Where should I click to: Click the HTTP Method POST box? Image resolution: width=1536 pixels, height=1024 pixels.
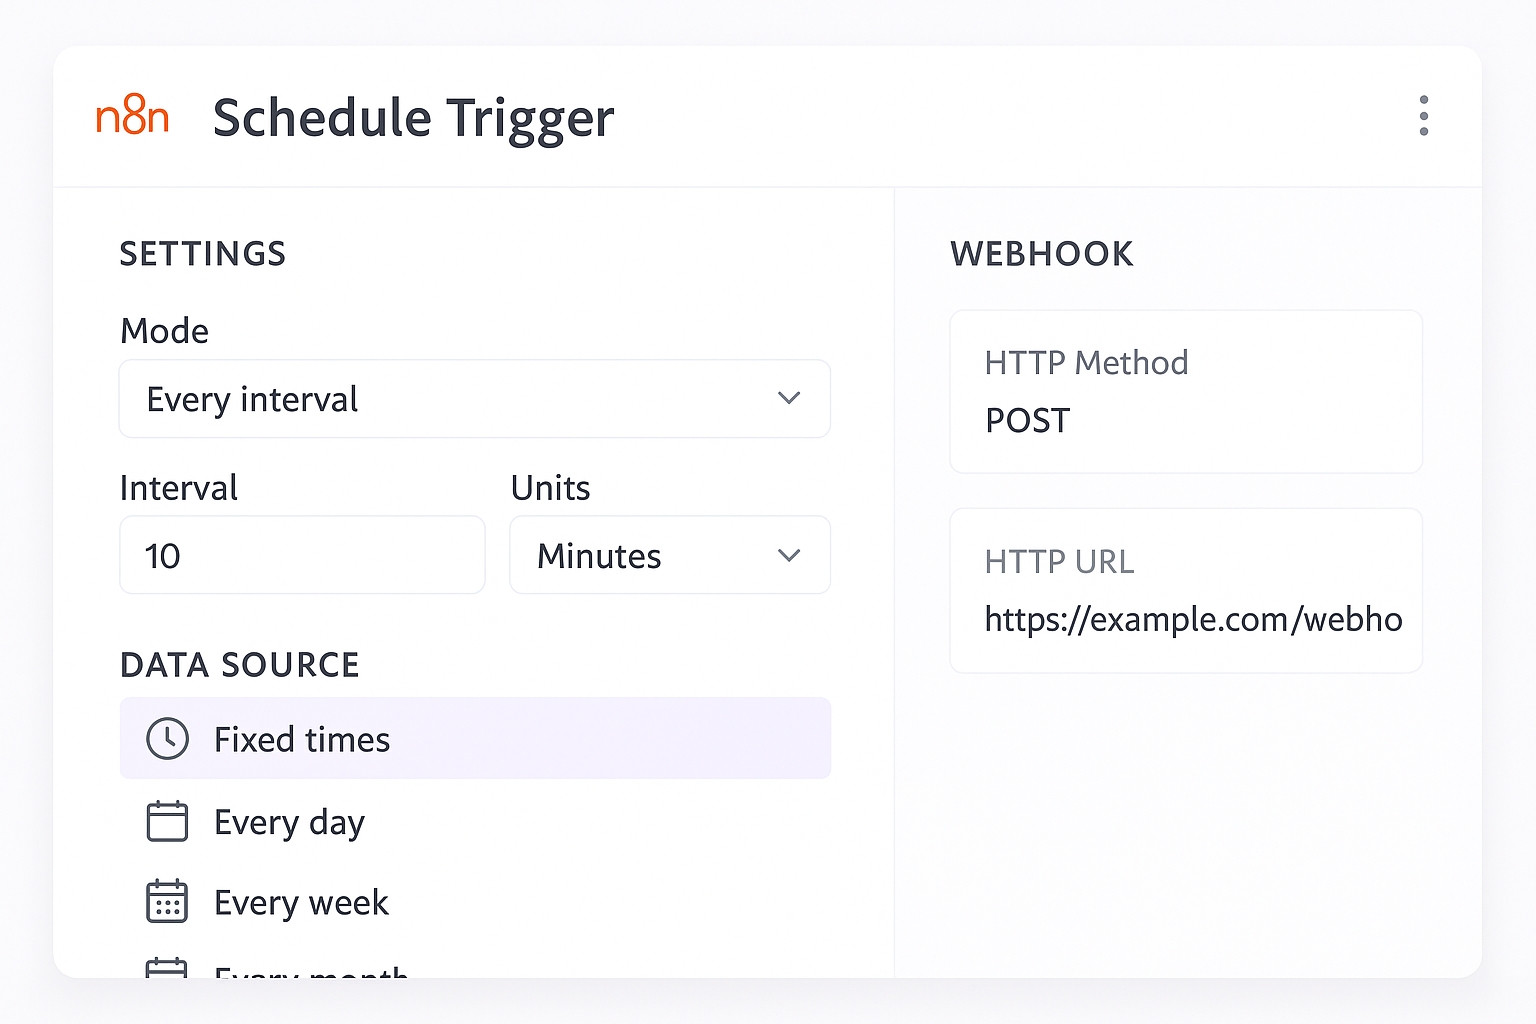pyautogui.click(x=1186, y=392)
